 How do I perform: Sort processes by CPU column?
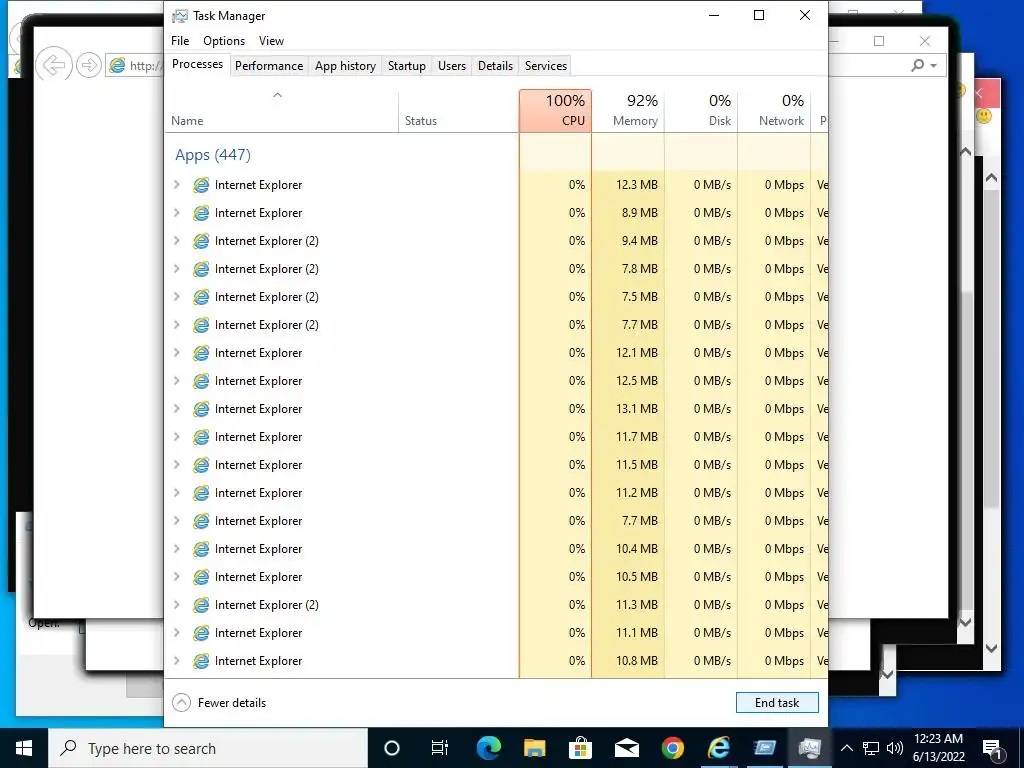pos(555,111)
